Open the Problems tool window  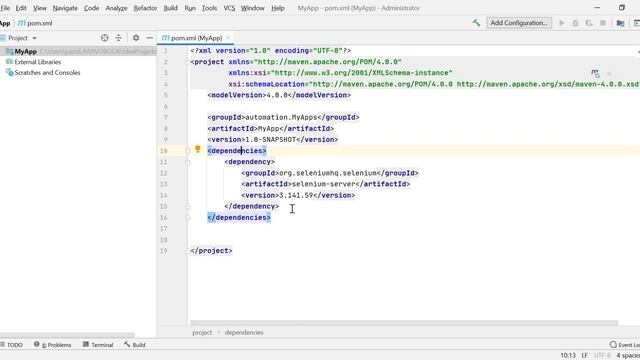click(53, 345)
